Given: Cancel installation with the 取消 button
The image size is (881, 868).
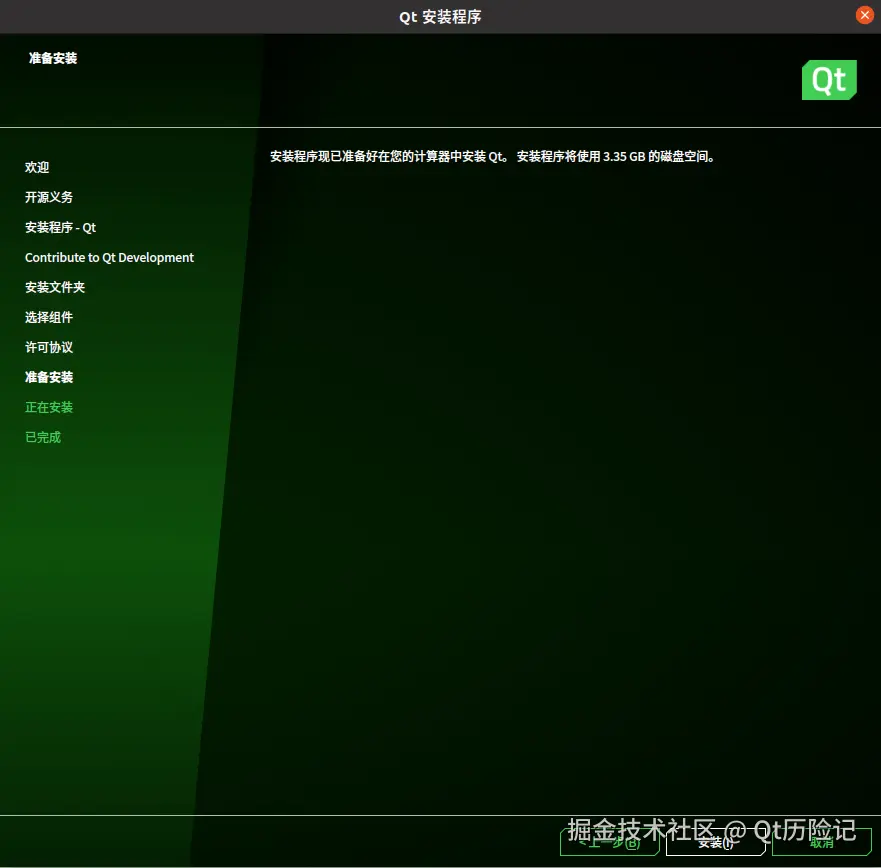Looking at the screenshot, I should [x=821, y=842].
